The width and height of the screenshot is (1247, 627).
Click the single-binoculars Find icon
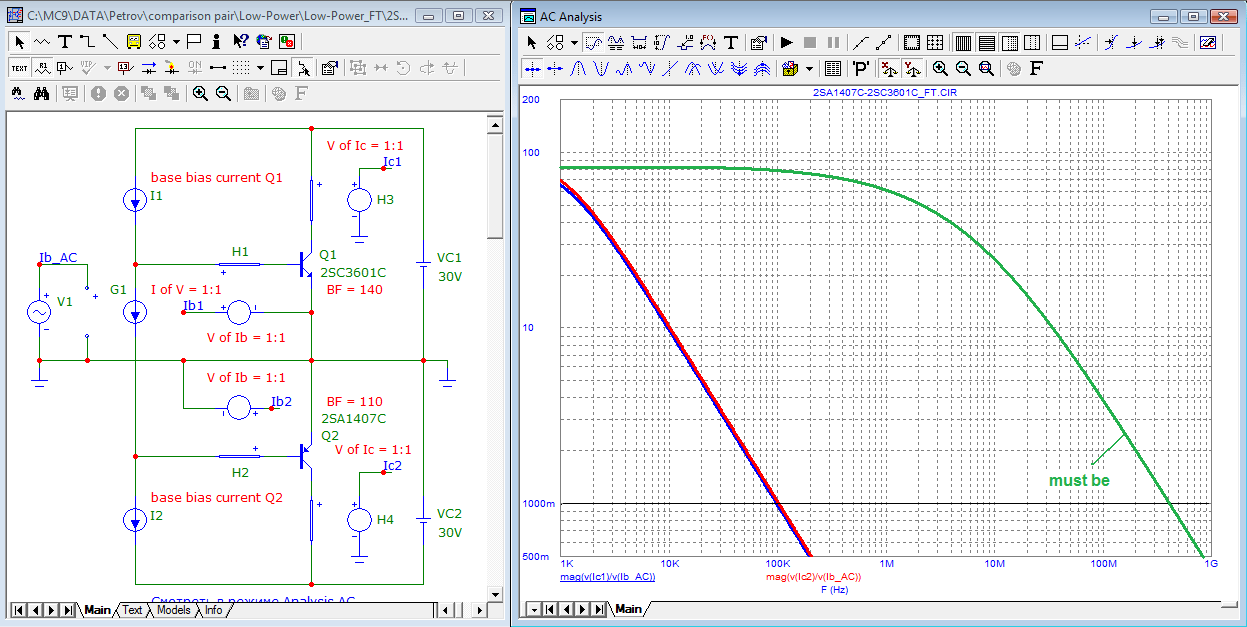(x=18, y=93)
